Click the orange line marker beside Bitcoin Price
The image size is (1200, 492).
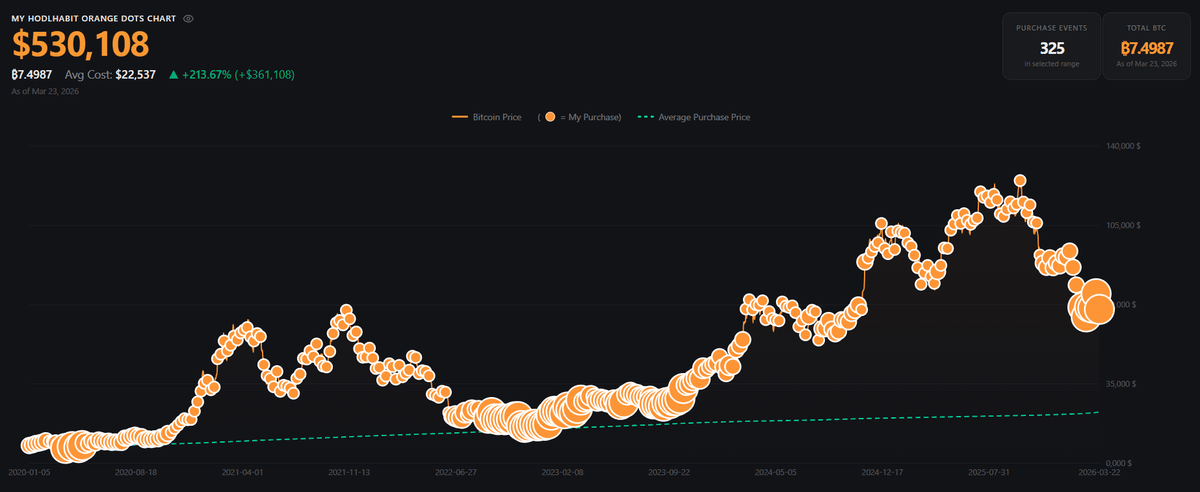tap(460, 117)
